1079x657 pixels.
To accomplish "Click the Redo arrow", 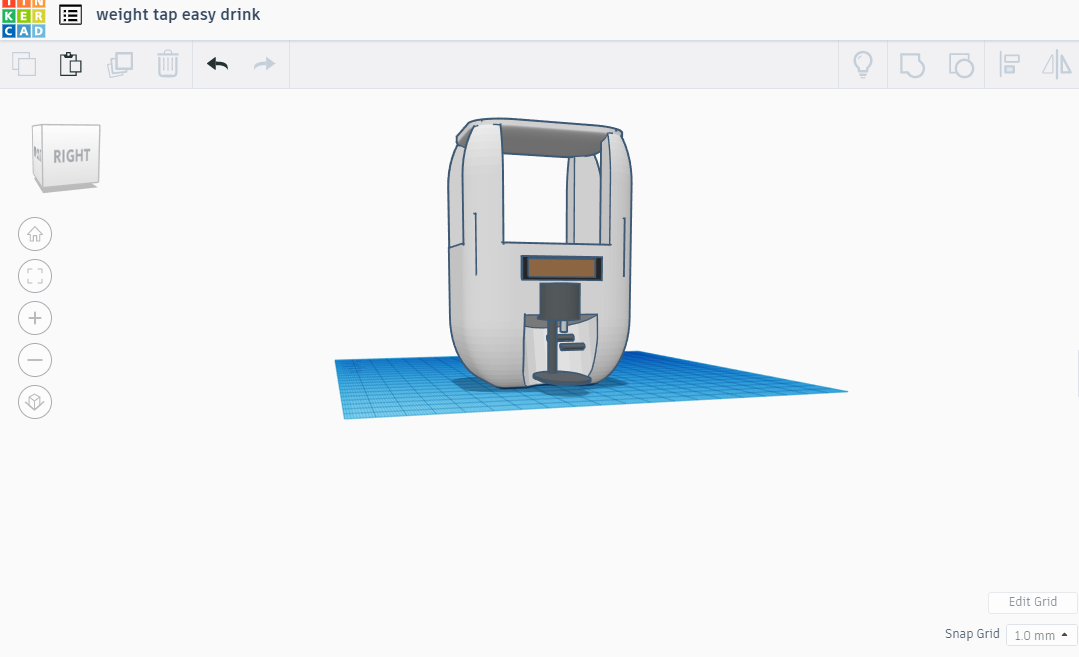I will point(263,64).
